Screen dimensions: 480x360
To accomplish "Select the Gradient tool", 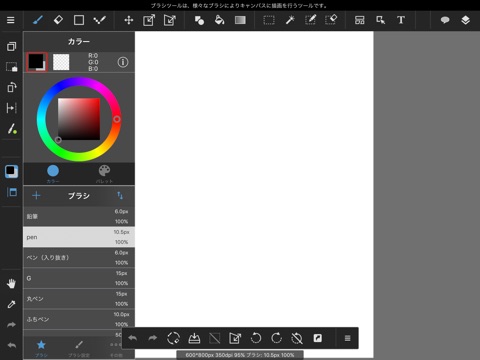I will point(240,20).
